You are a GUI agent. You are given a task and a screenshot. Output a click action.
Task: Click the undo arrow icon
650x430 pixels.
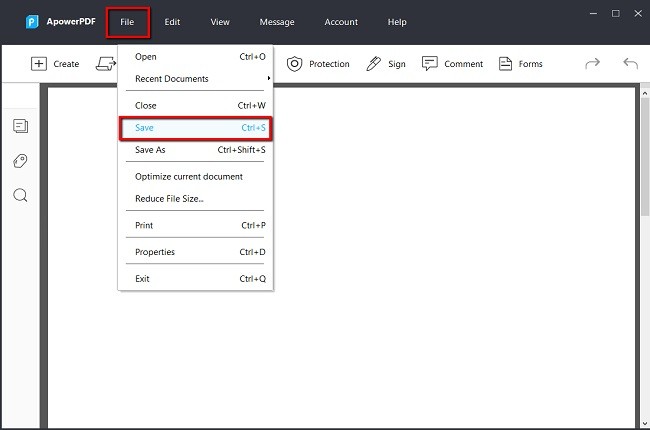(630, 64)
